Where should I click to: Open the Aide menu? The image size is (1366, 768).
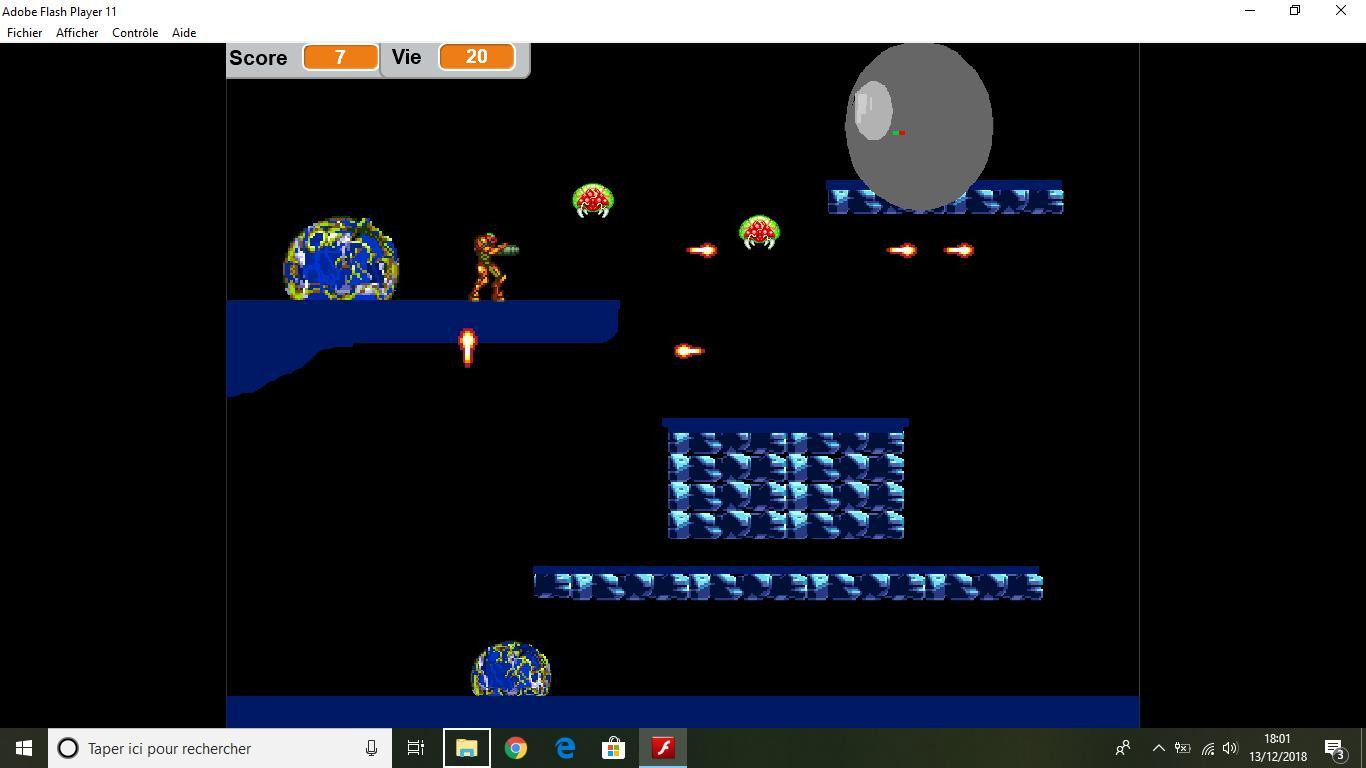point(184,33)
